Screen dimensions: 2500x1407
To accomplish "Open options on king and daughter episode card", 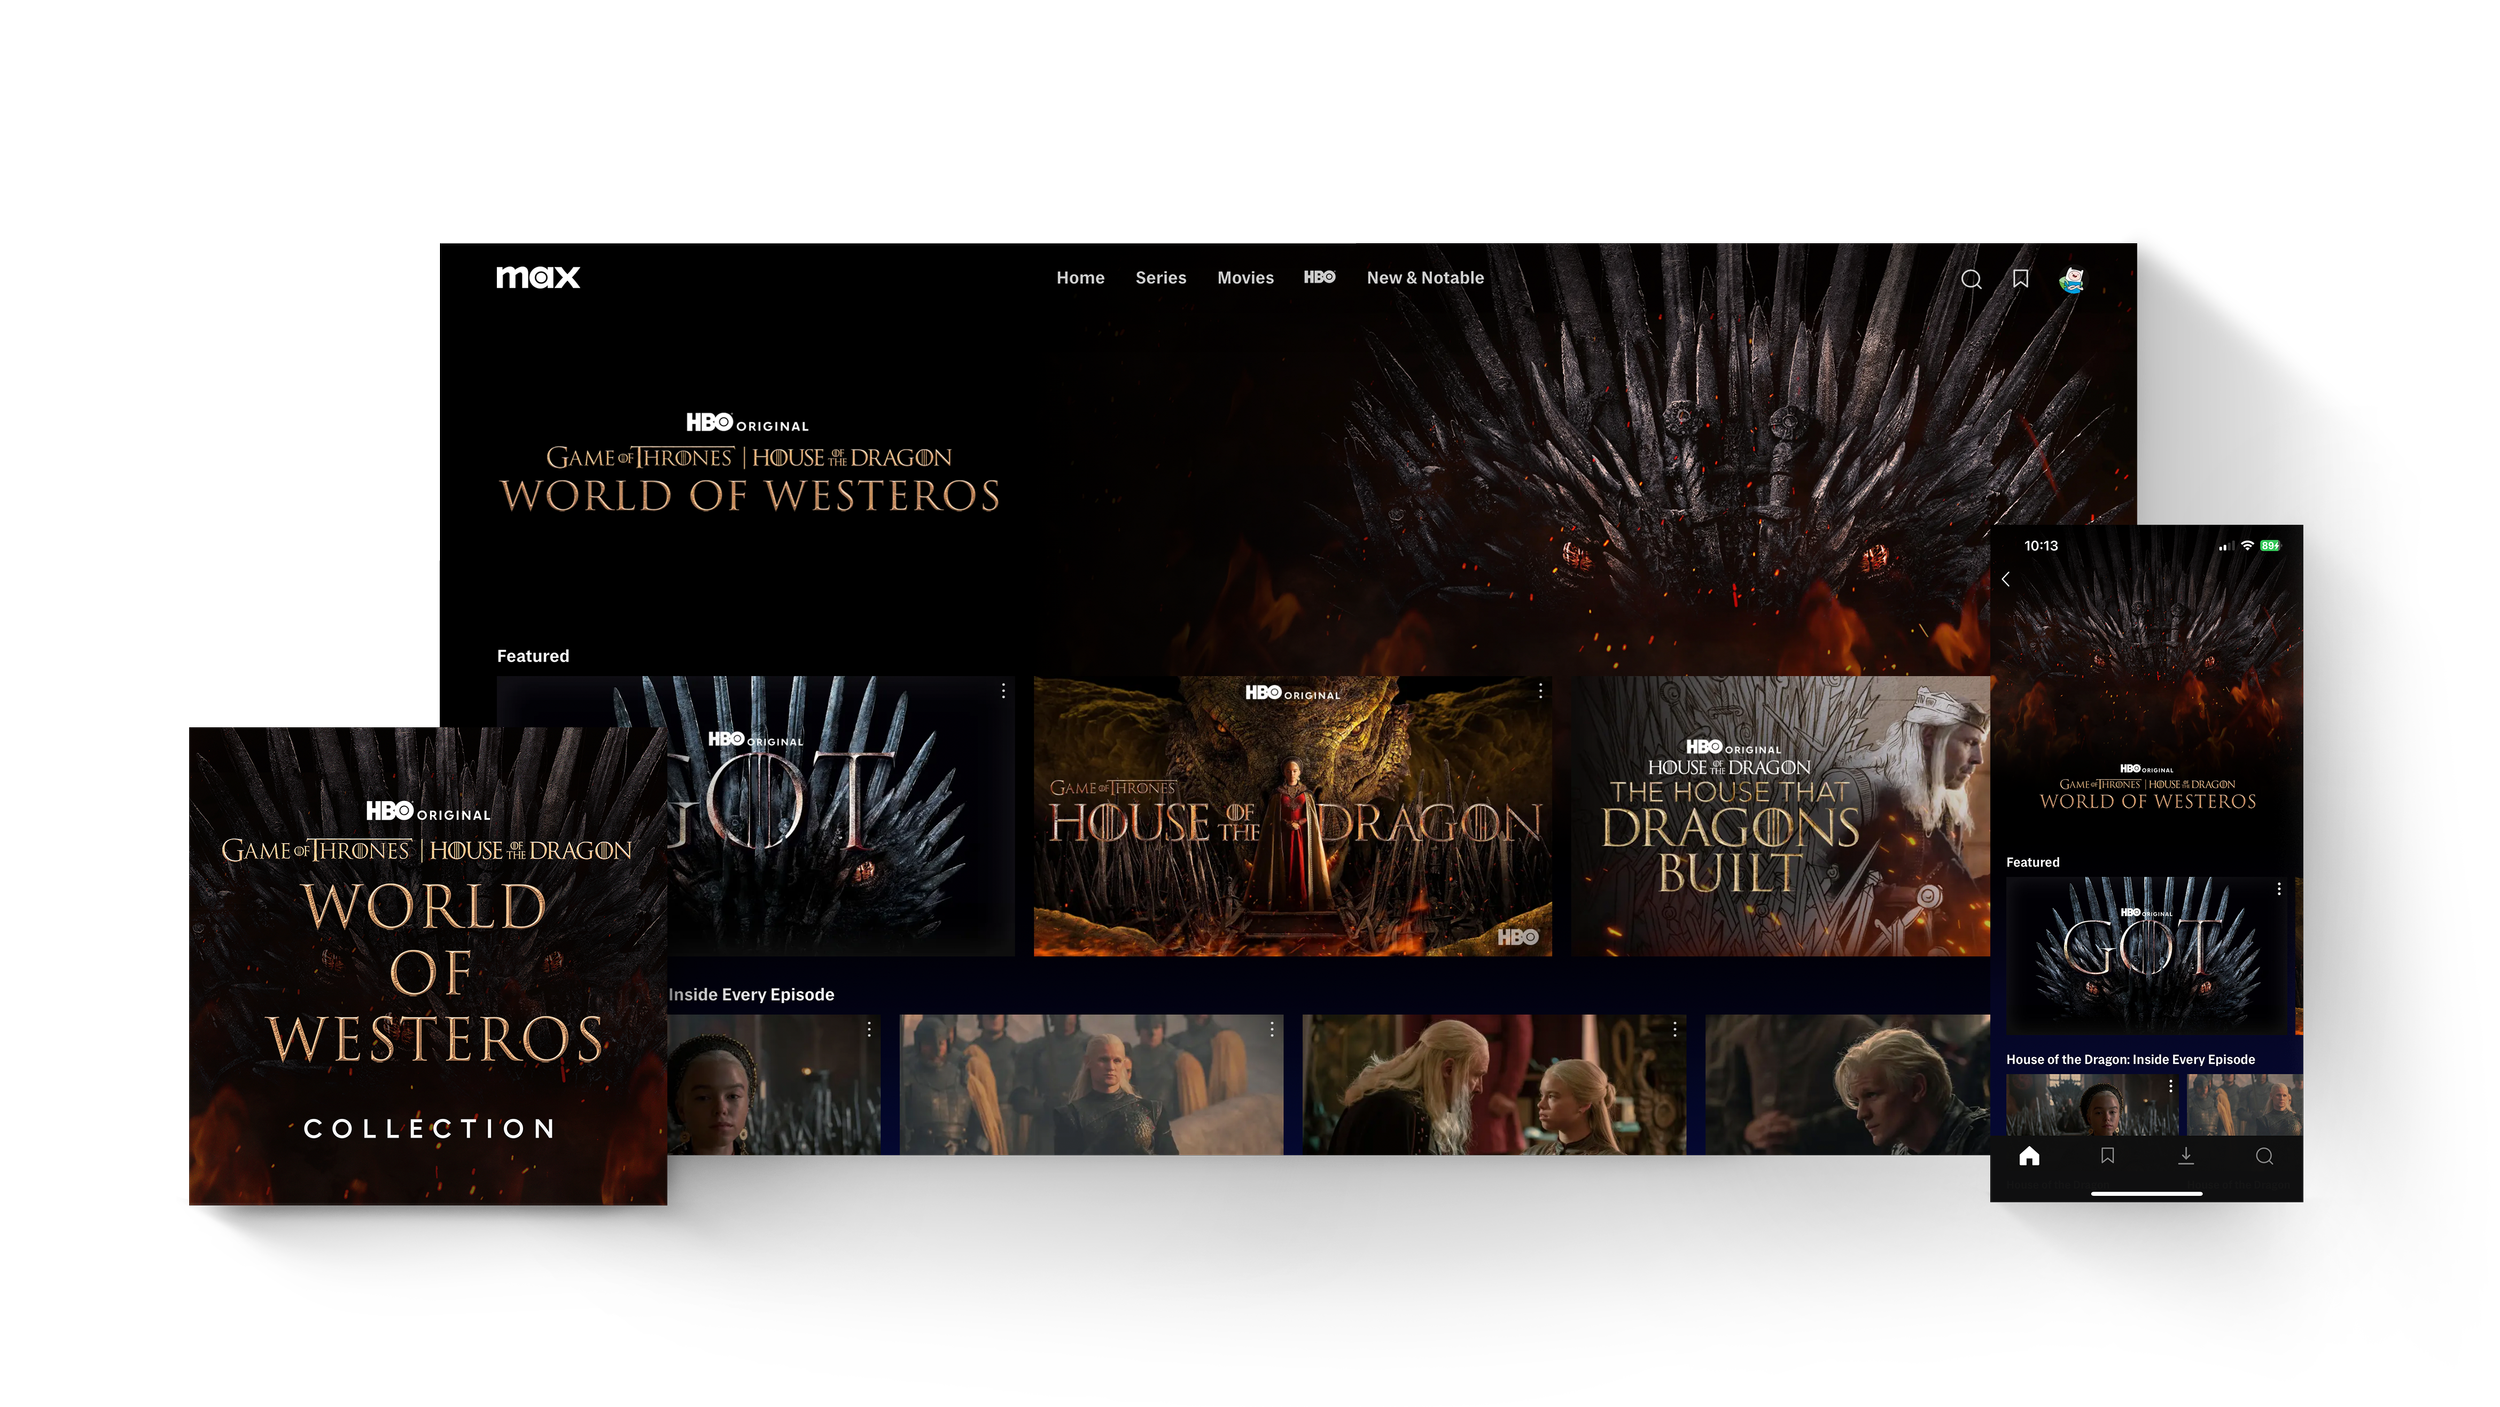I will [x=1675, y=1029].
